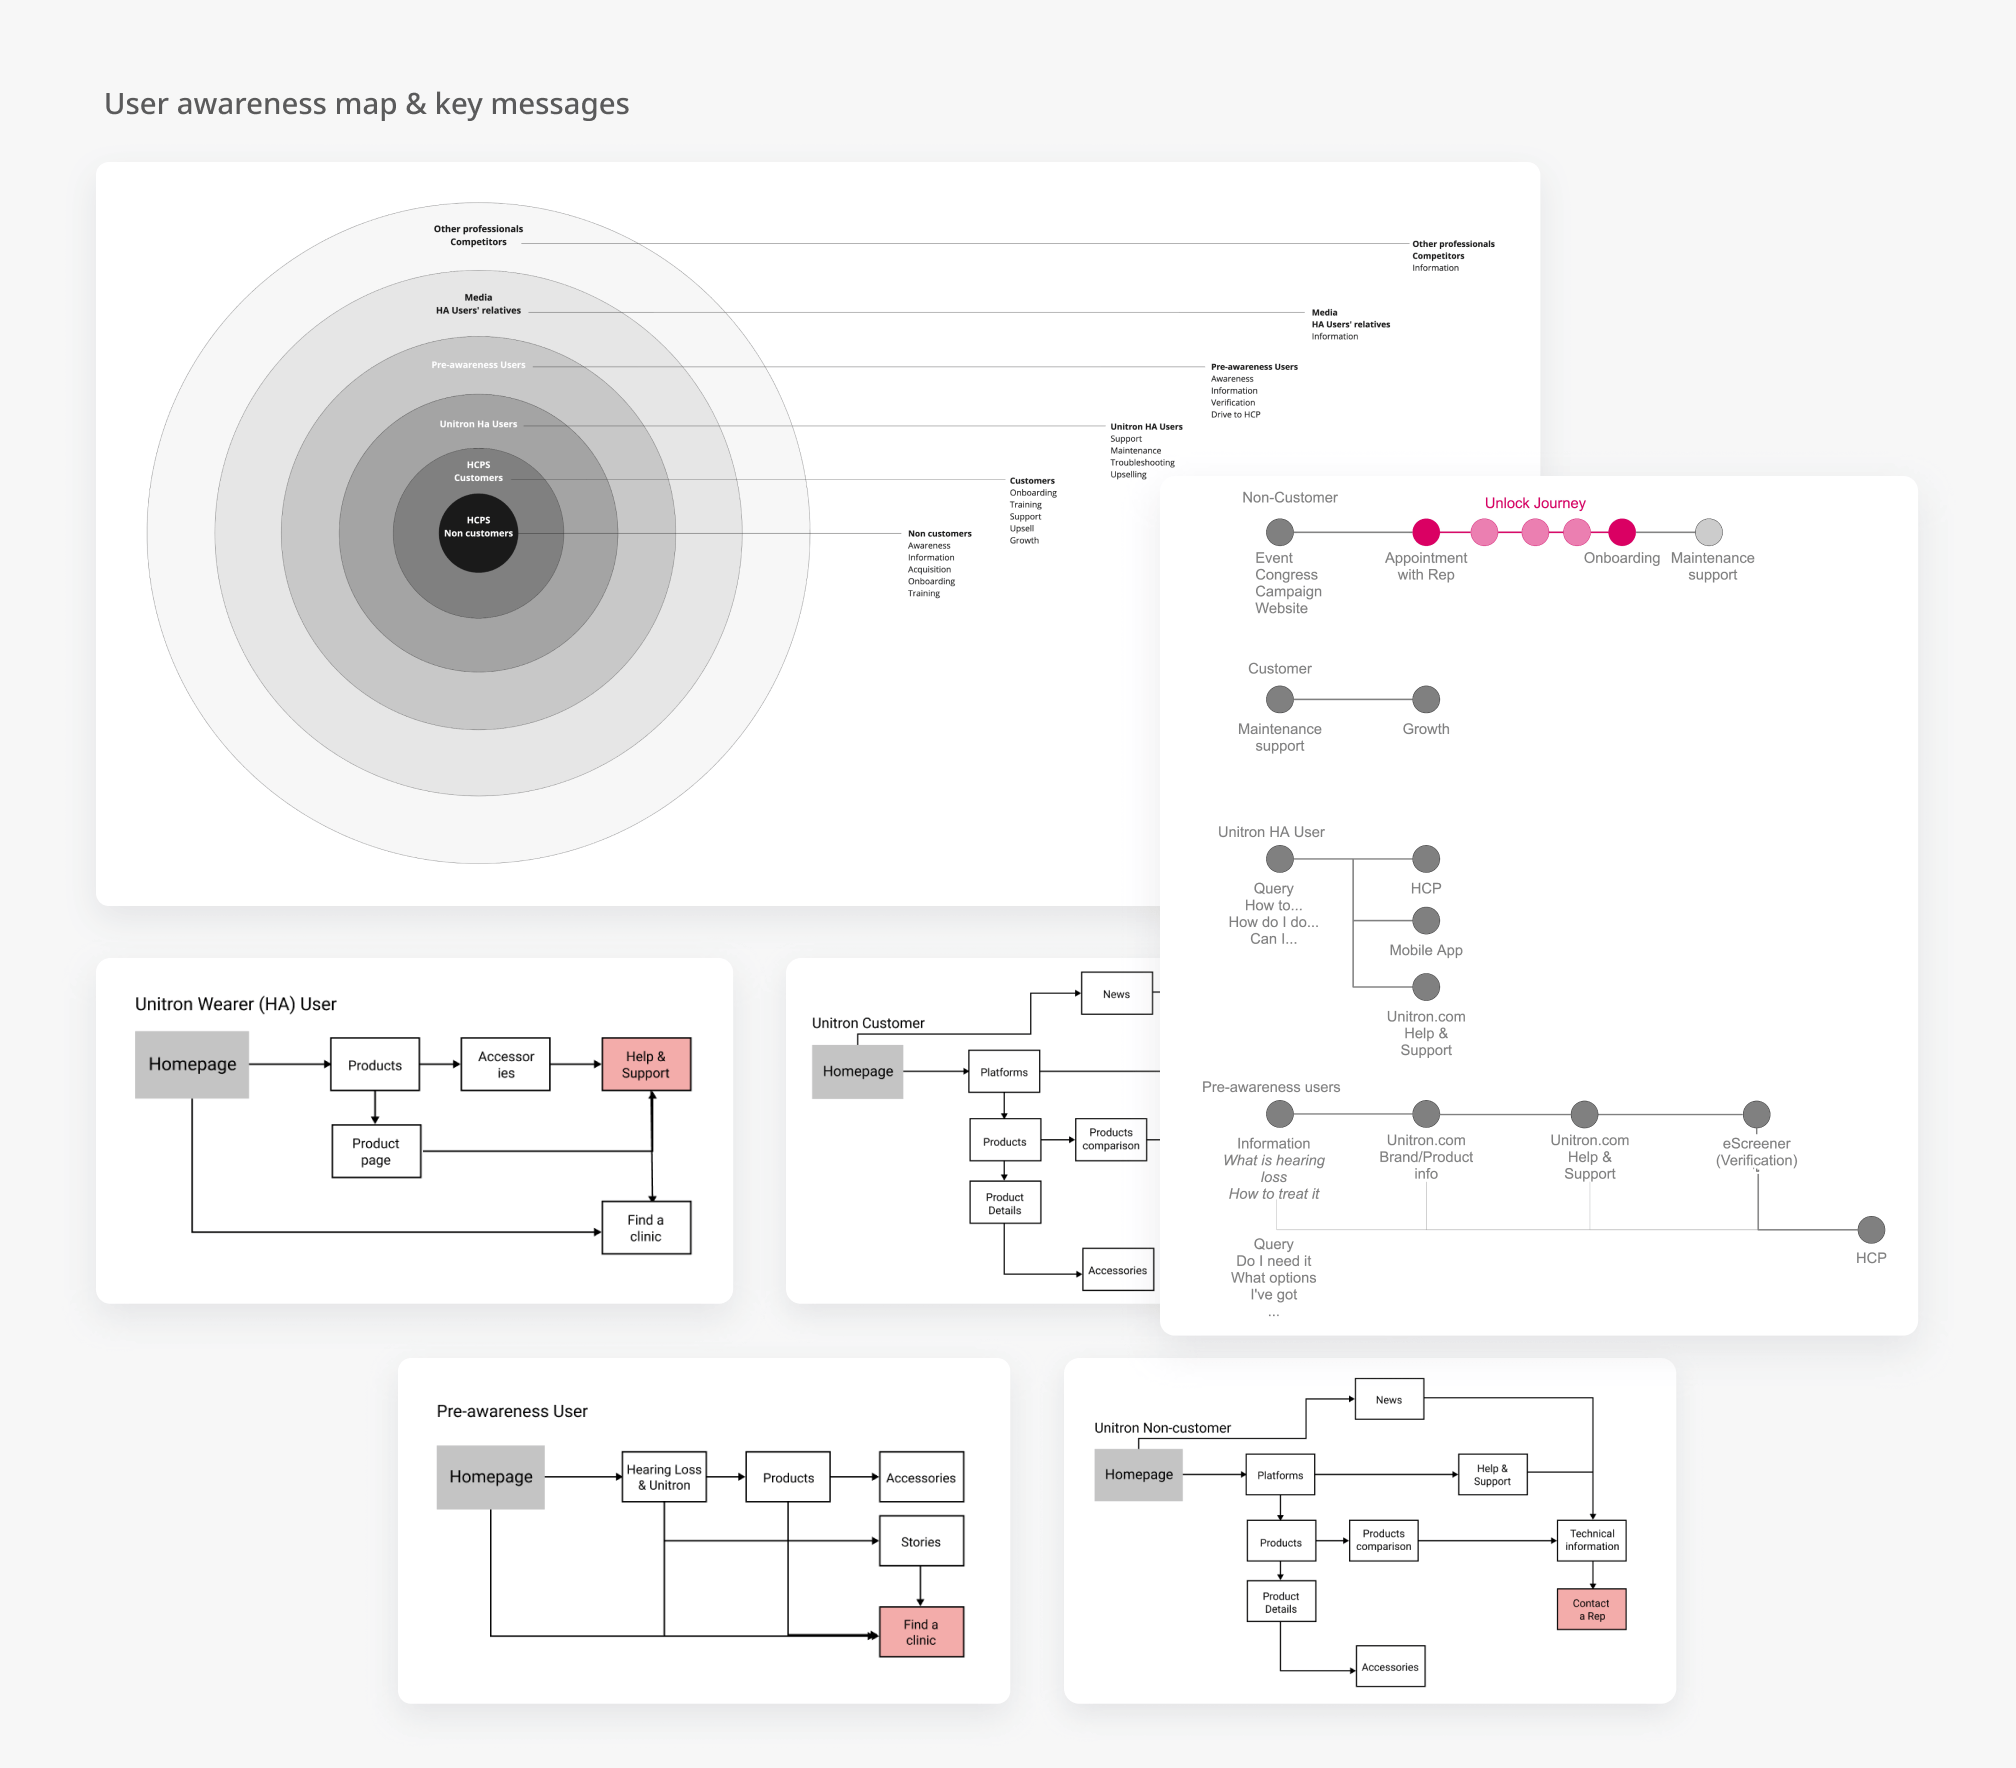Click the magenta 'Onboarding' journey node

(x=1622, y=532)
